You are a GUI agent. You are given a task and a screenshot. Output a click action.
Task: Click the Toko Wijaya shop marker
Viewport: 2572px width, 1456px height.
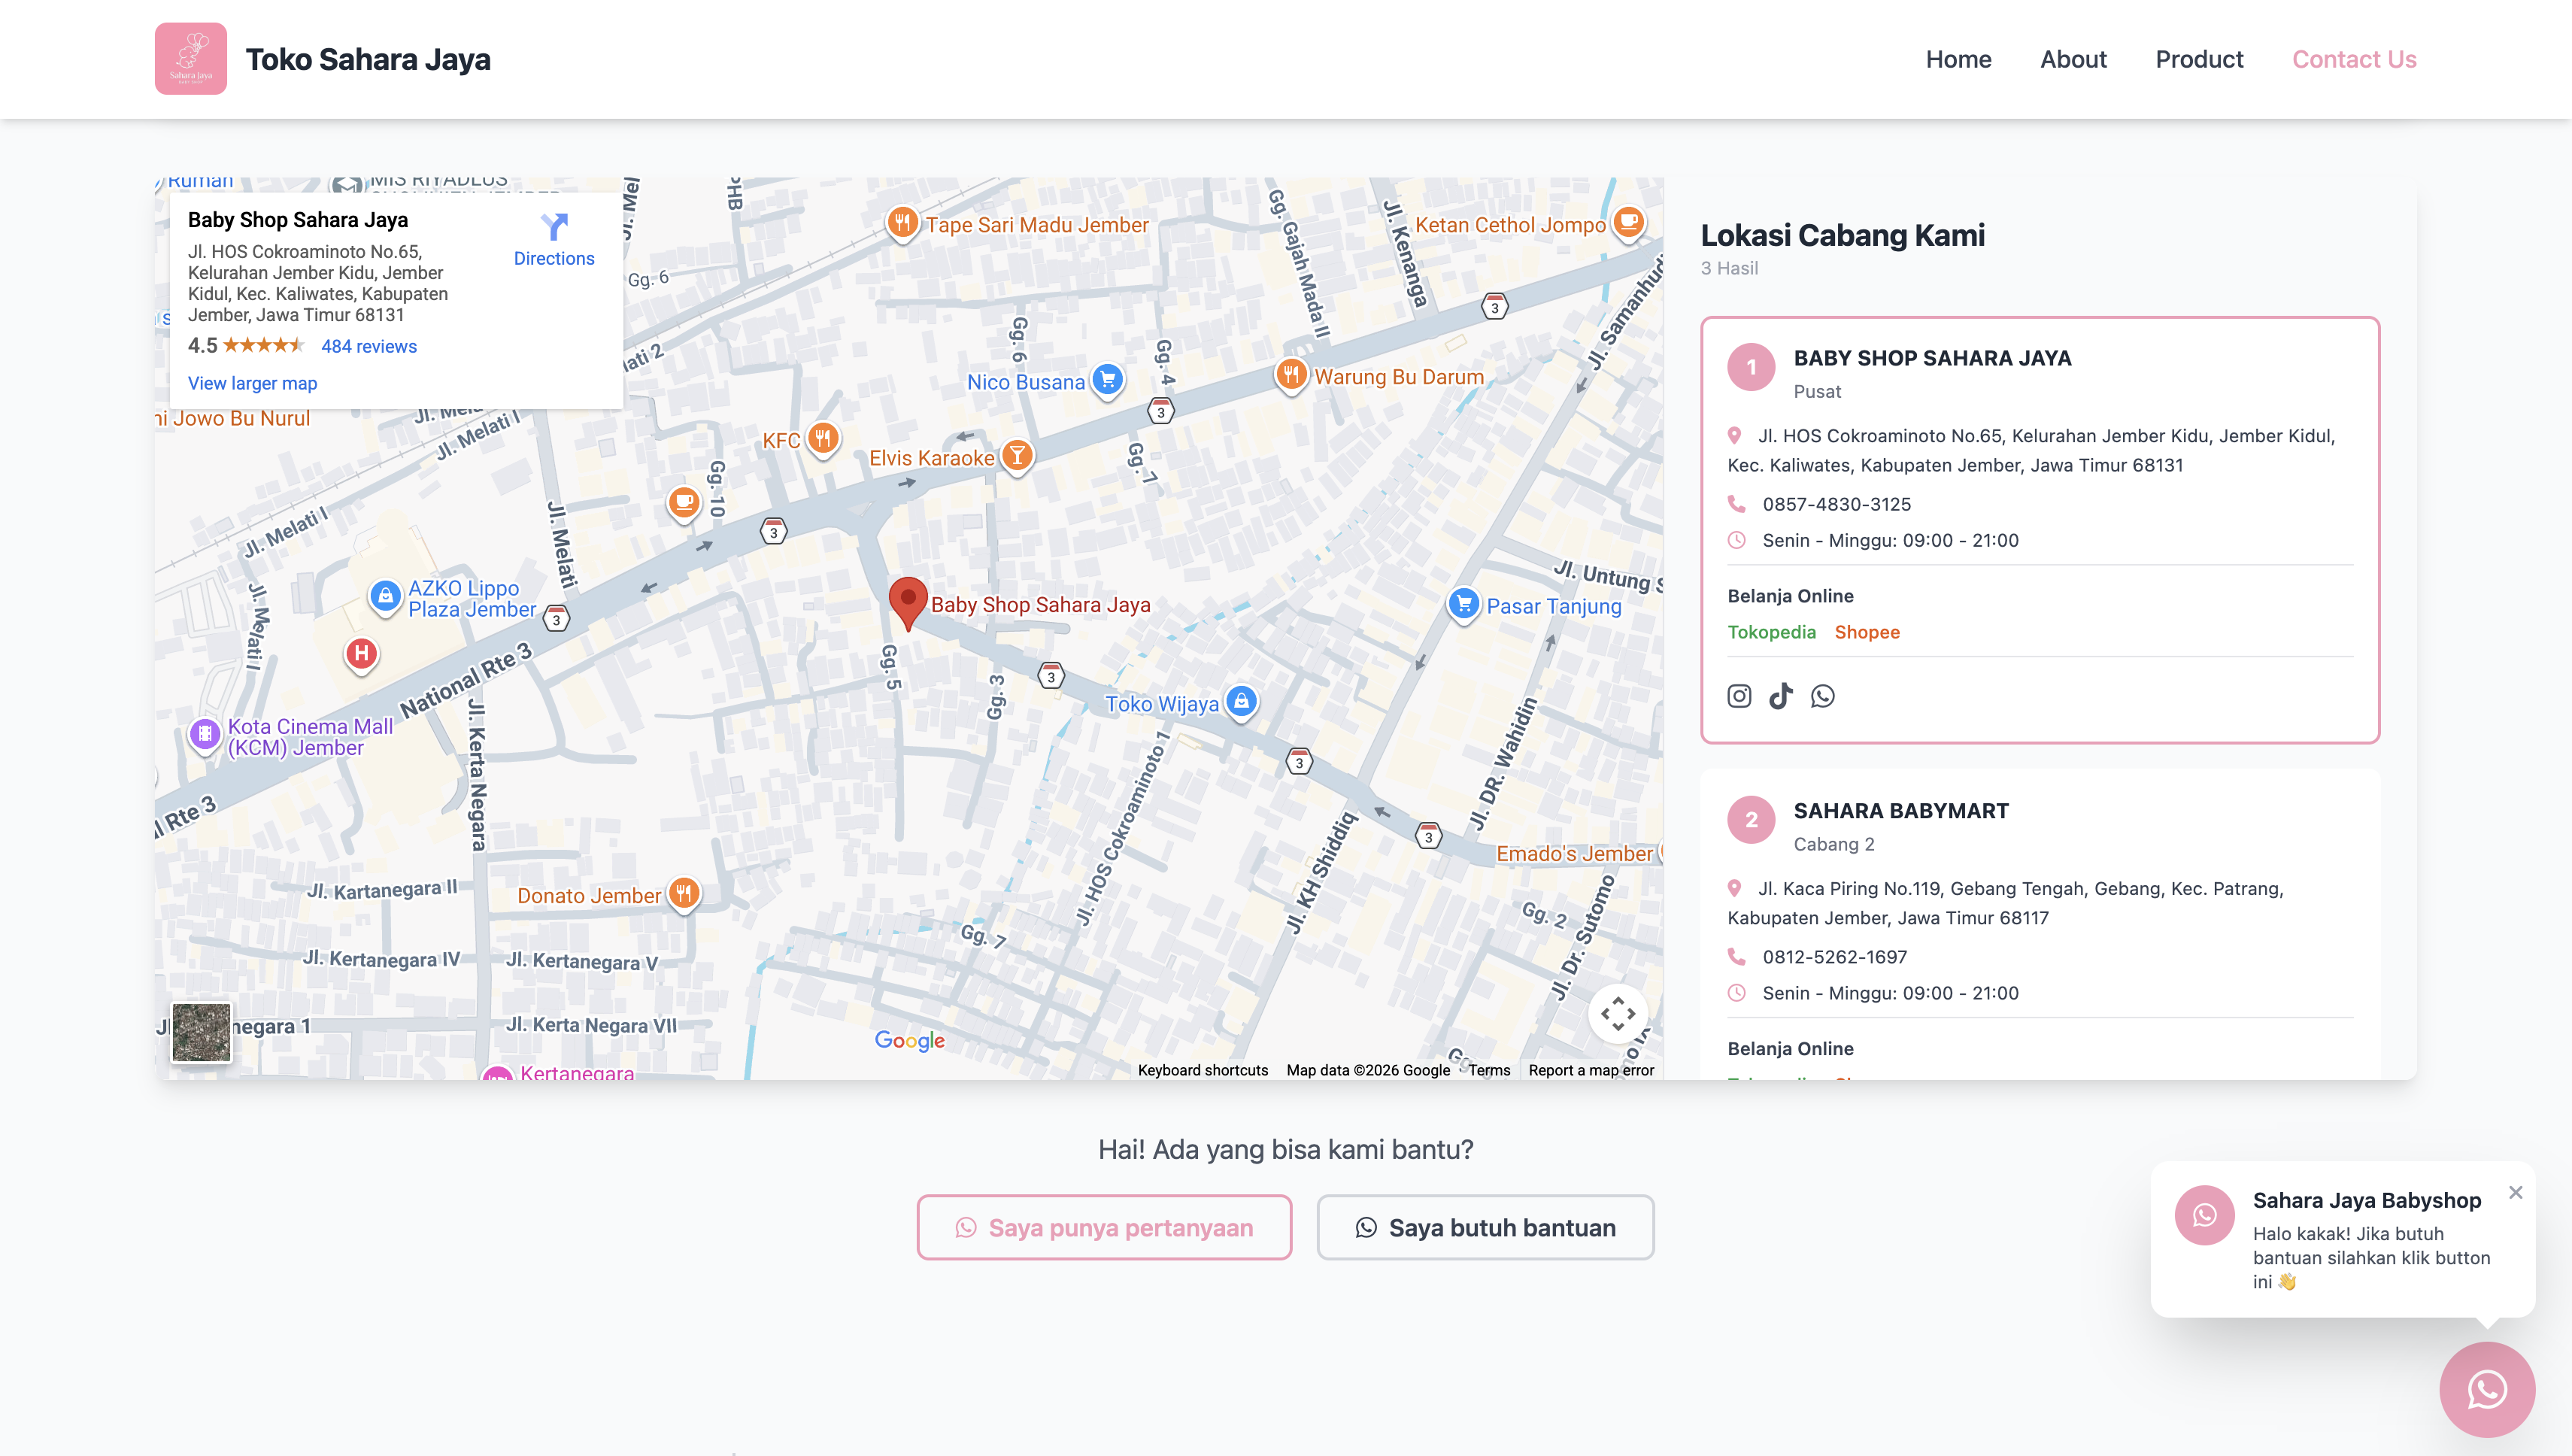(x=1241, y=702)
